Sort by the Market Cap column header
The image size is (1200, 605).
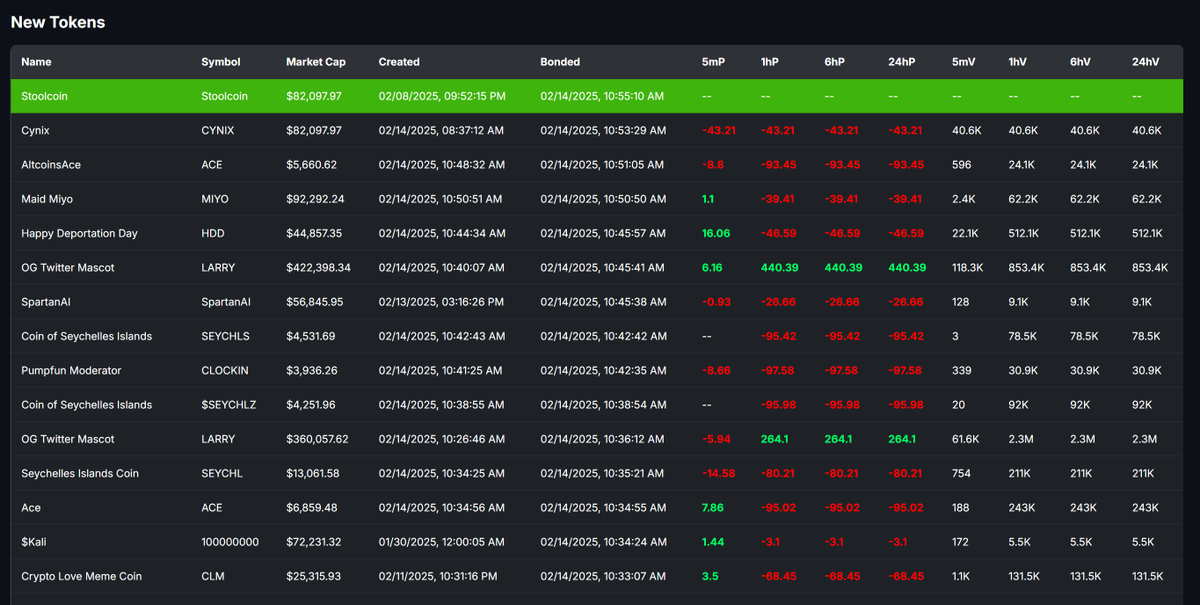[x=316, y=62]
